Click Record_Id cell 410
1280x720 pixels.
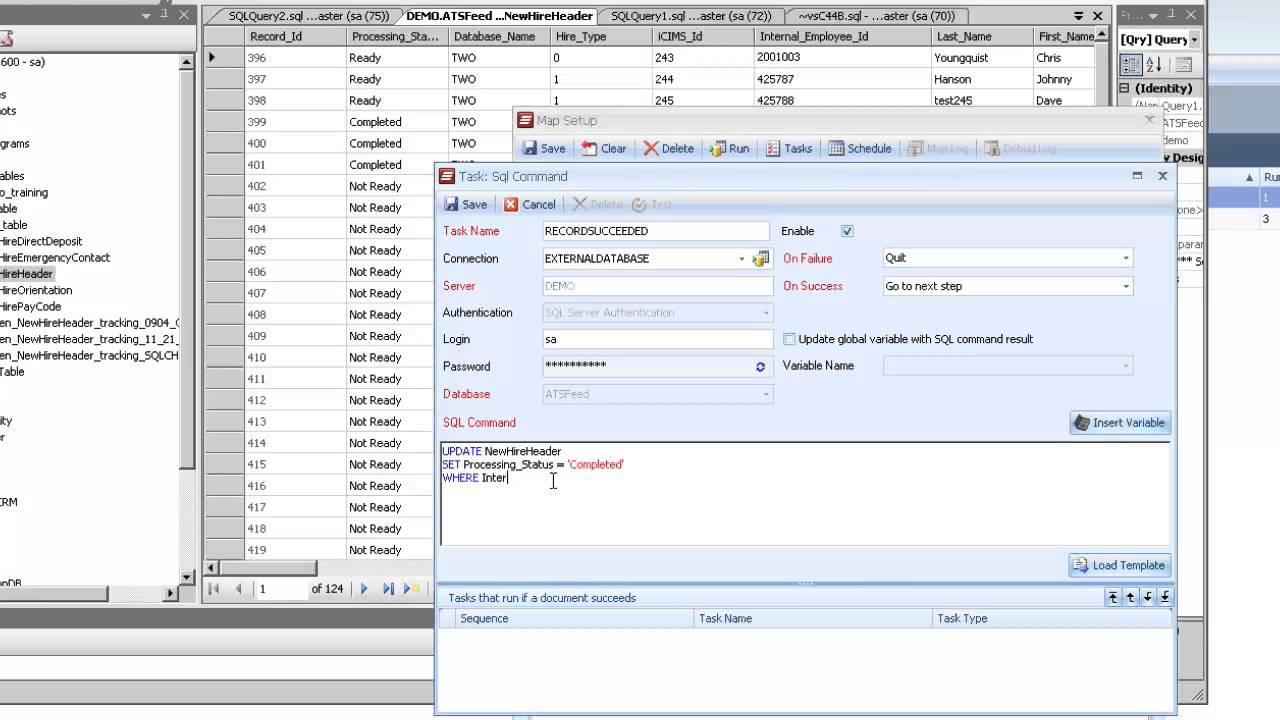click(295, 357)
